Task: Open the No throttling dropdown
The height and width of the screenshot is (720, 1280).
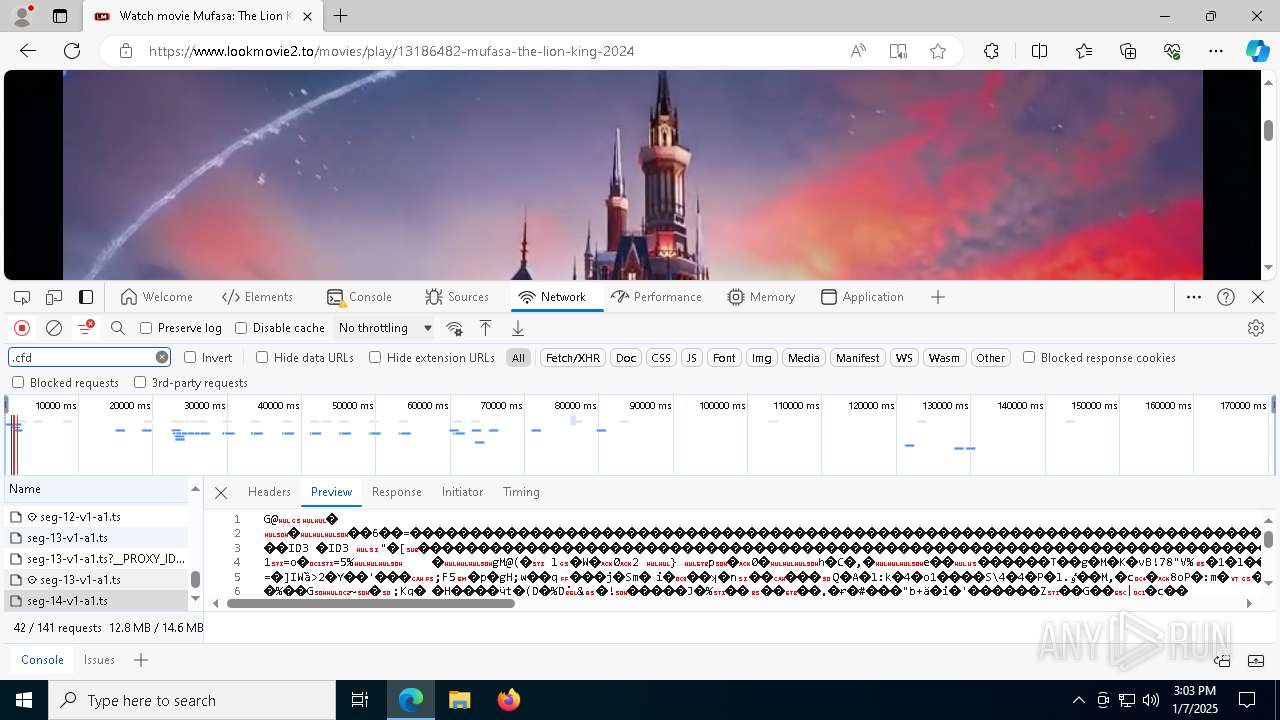Action: [x=385, y=328]
